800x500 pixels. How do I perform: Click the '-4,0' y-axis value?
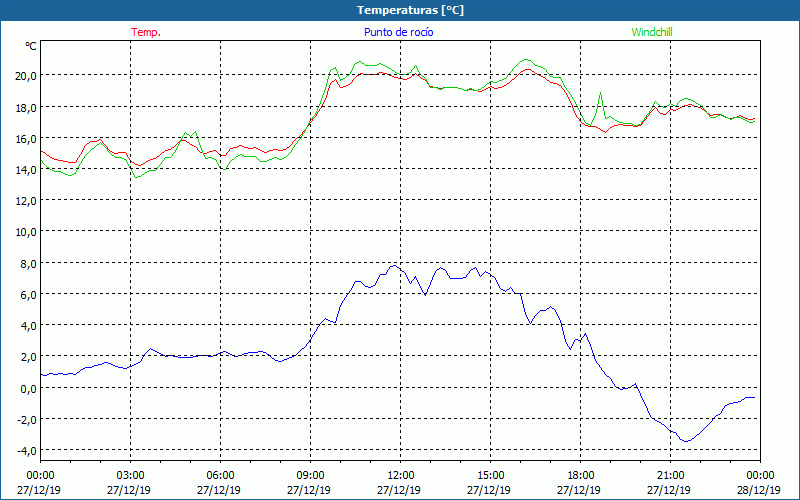(x=27, y=451)
